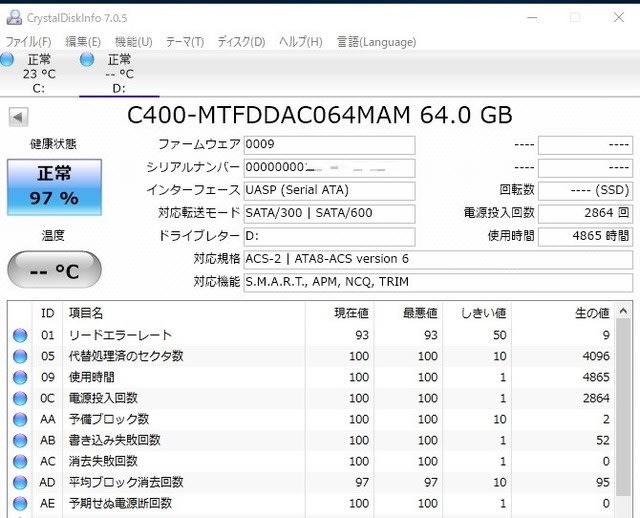Click the 電源投入回数 field showing 2864 回

click(x=586, y=213)
